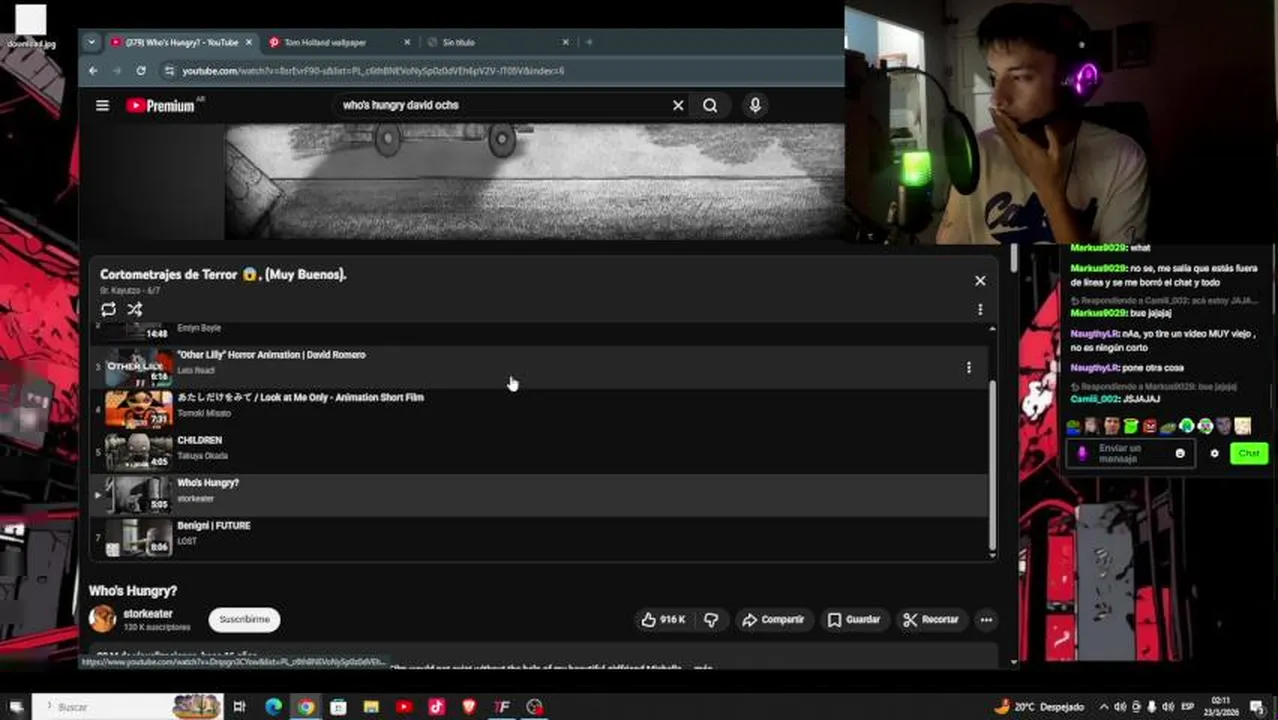Open more actions ellipsis beside Recortar
Image resolution: width=1278 pixels, height=720 pixels.
[x=986, y=620]
